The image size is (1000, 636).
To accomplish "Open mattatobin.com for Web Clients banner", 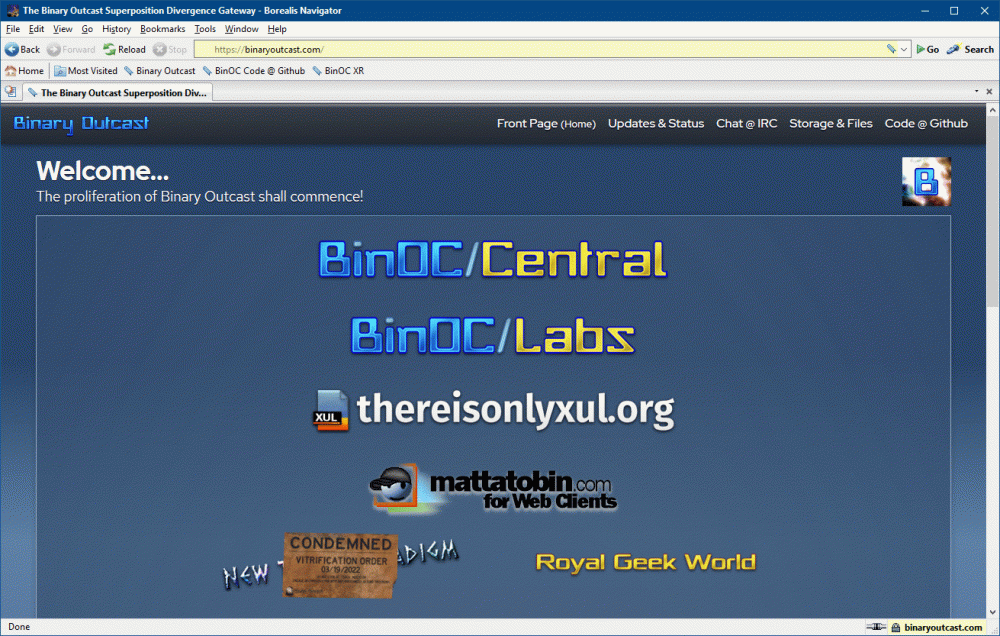I will pos(493,489).
